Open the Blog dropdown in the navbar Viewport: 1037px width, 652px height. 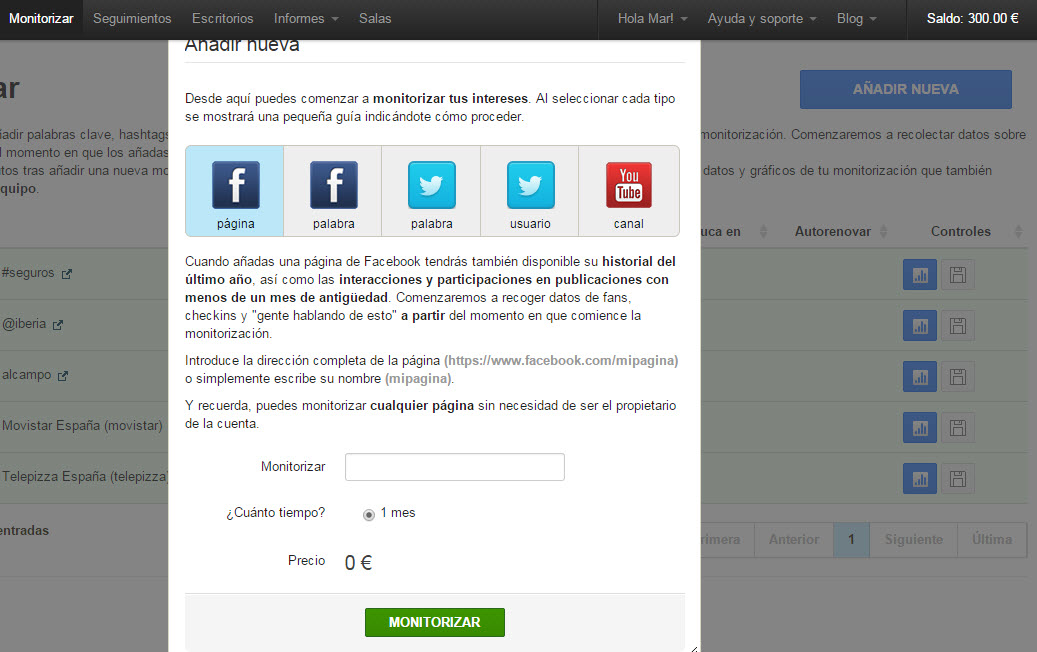[x=856, y=19]
